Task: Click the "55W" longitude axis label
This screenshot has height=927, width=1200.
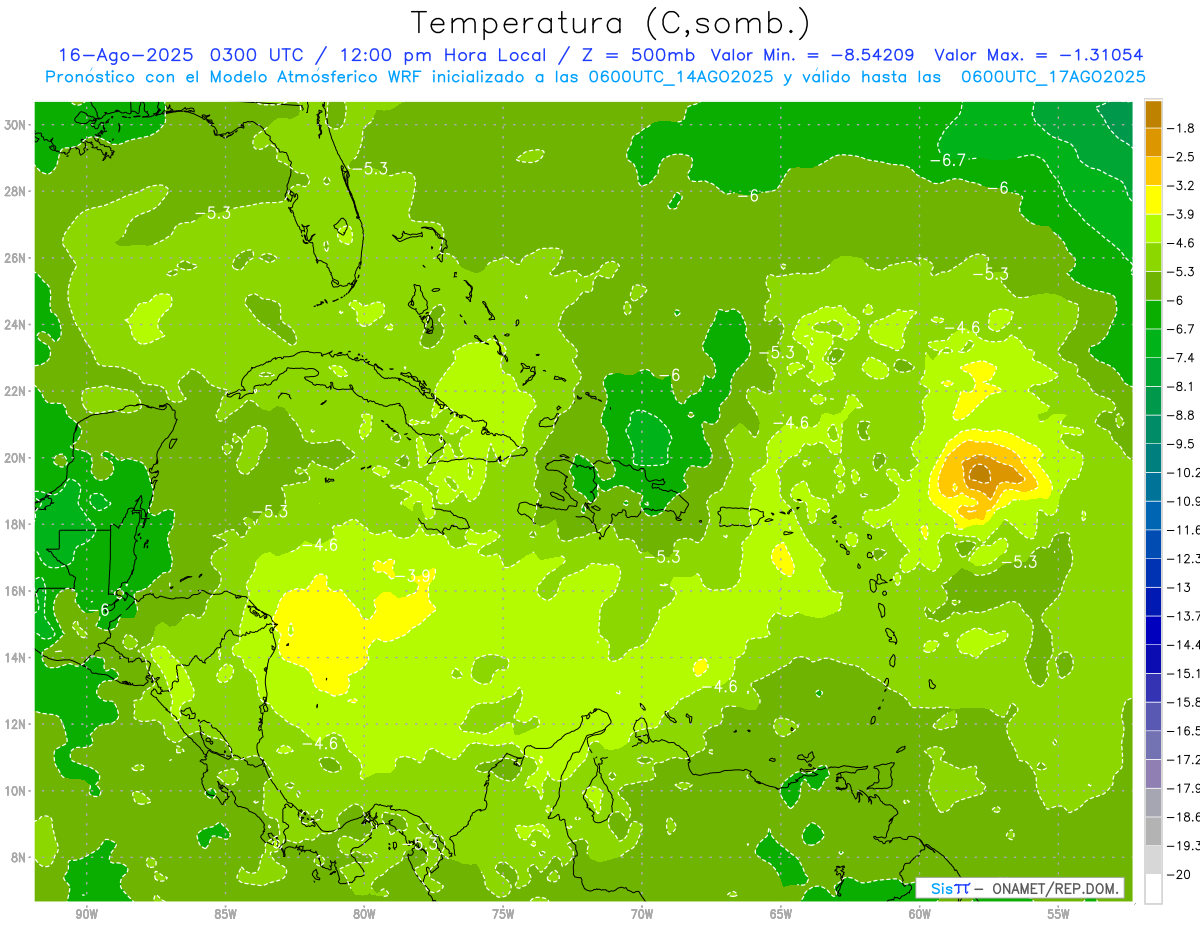Action: point(1059,915)
